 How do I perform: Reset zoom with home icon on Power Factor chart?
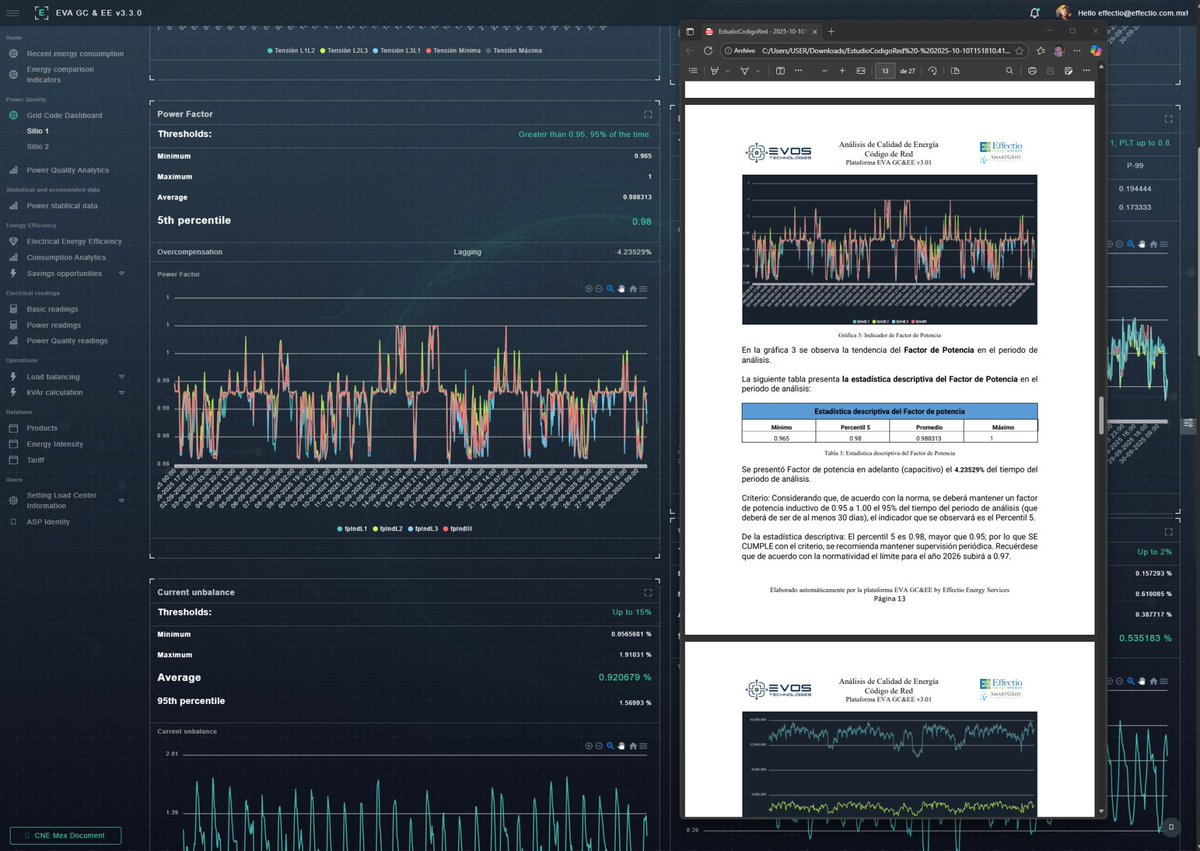click(633, 289)
